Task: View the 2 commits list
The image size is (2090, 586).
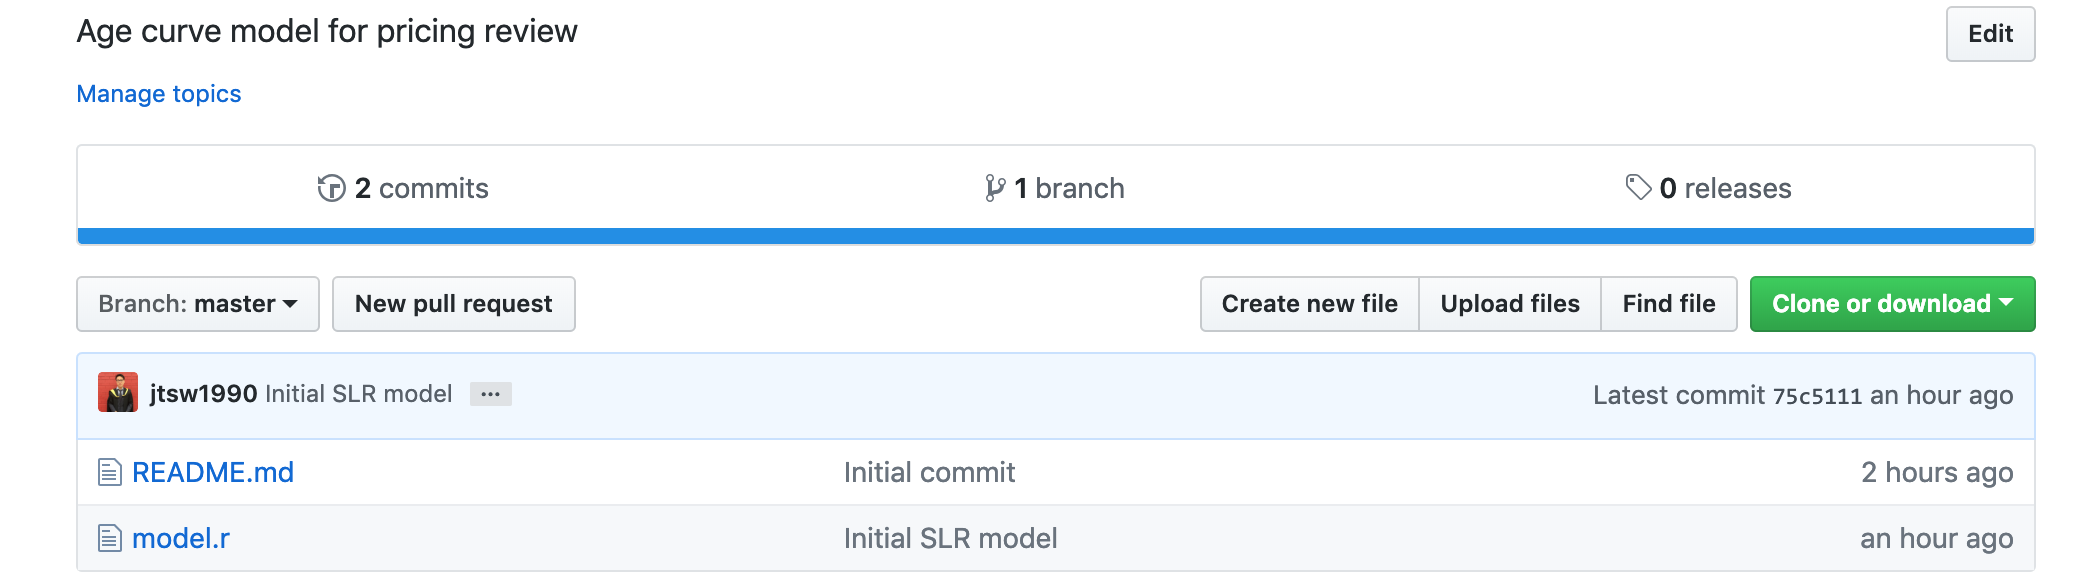Action: click(x=421, y=188)
